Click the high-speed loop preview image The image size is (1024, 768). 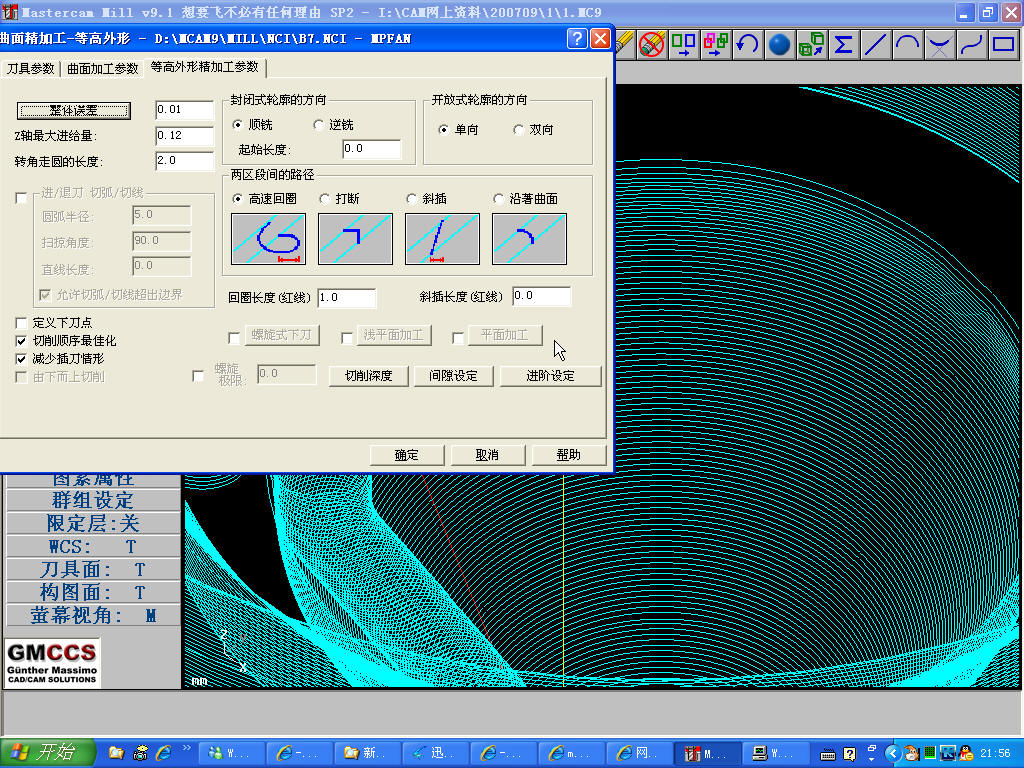[x=268, y=239]
